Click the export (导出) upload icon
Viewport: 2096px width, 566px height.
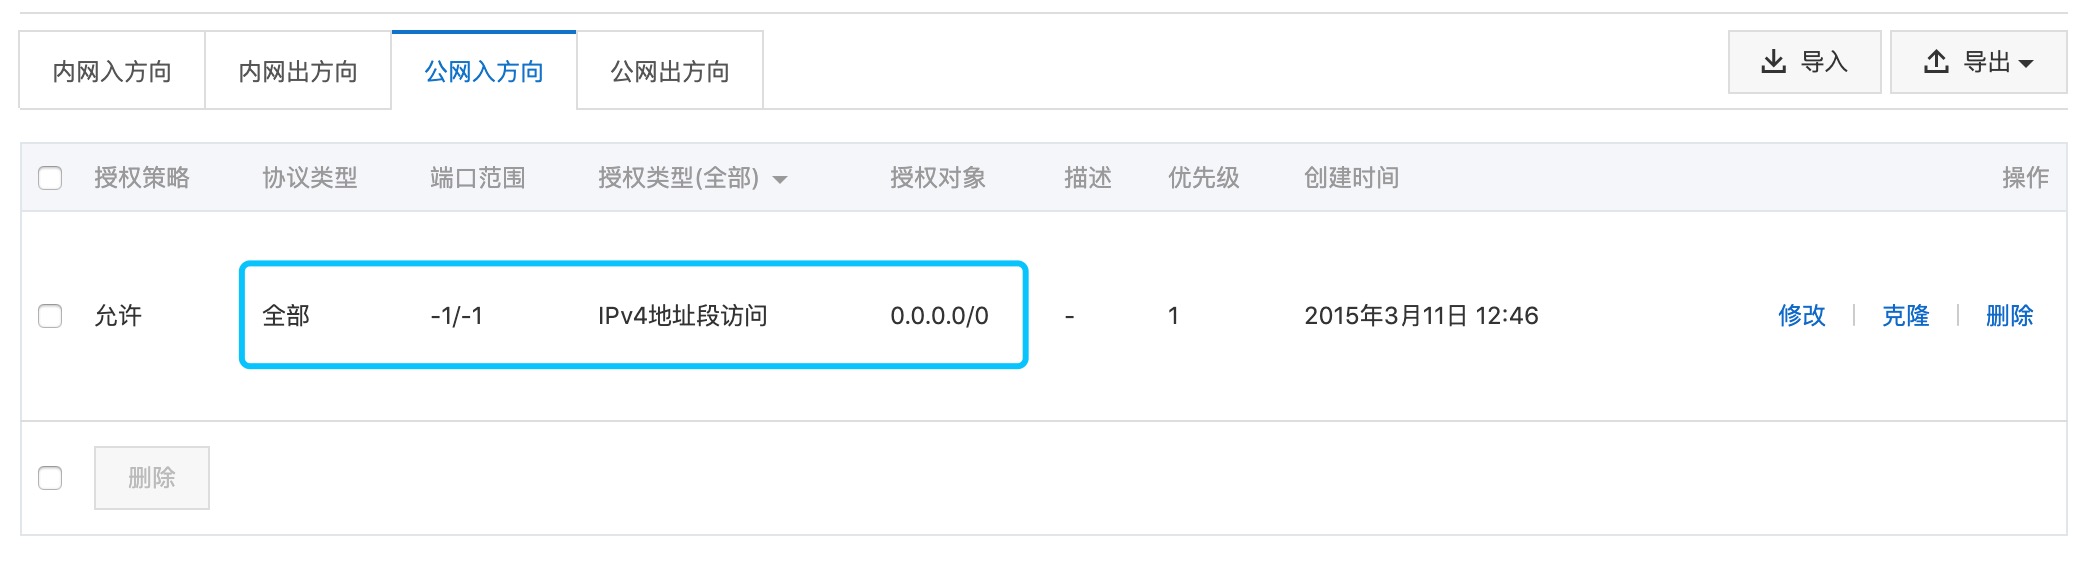(1936, 62)
